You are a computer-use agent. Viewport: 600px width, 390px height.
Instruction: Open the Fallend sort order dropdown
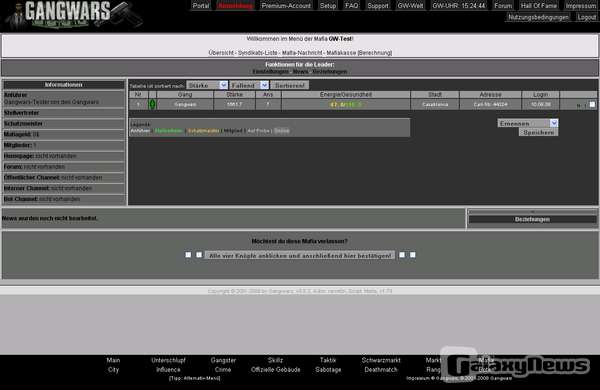pos(249,85)
